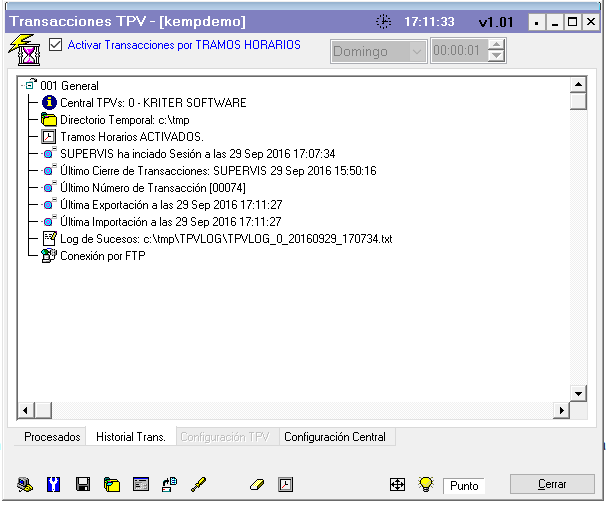606x505 pixels.
Task: Click the eraser icon in bottom toolbar
Action: [256, 484]
